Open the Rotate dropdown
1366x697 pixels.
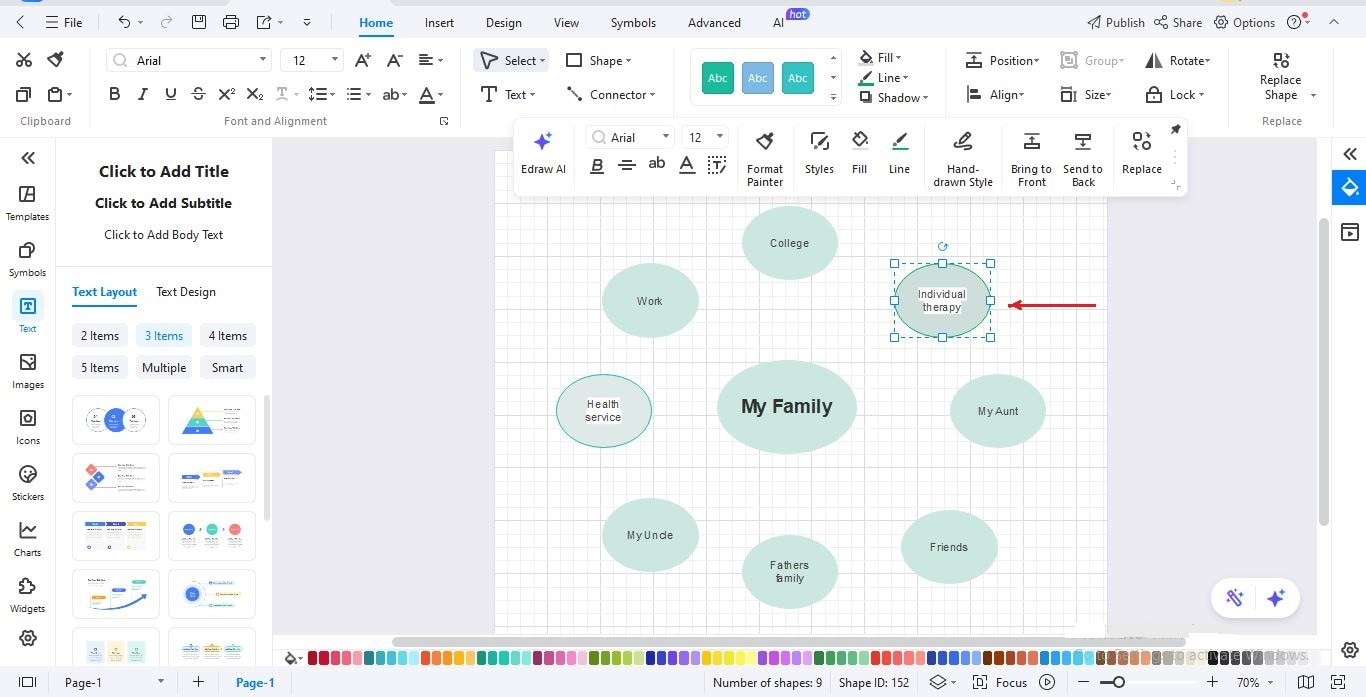(x=1178, y=60)
